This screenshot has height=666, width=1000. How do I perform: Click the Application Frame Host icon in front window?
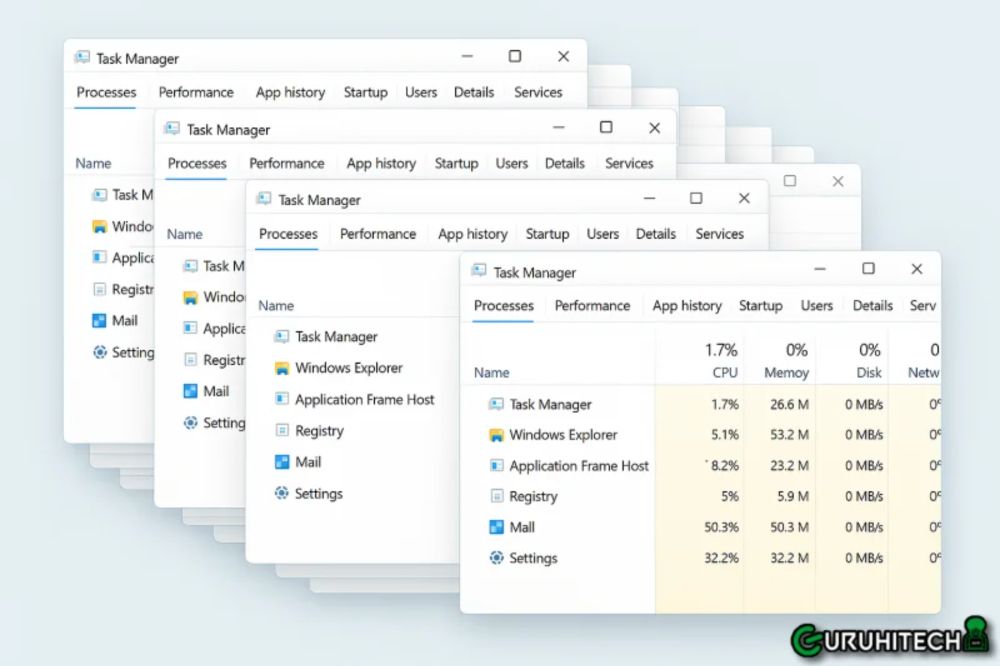click(496, 466)
